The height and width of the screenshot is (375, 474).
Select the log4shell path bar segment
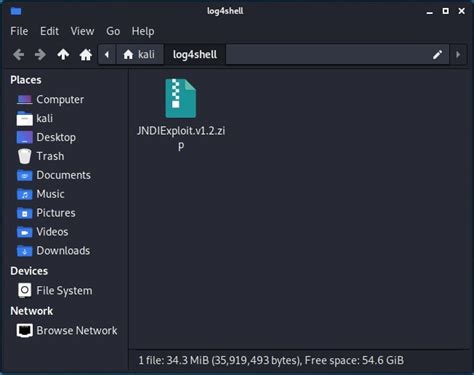tap(195, 54)
